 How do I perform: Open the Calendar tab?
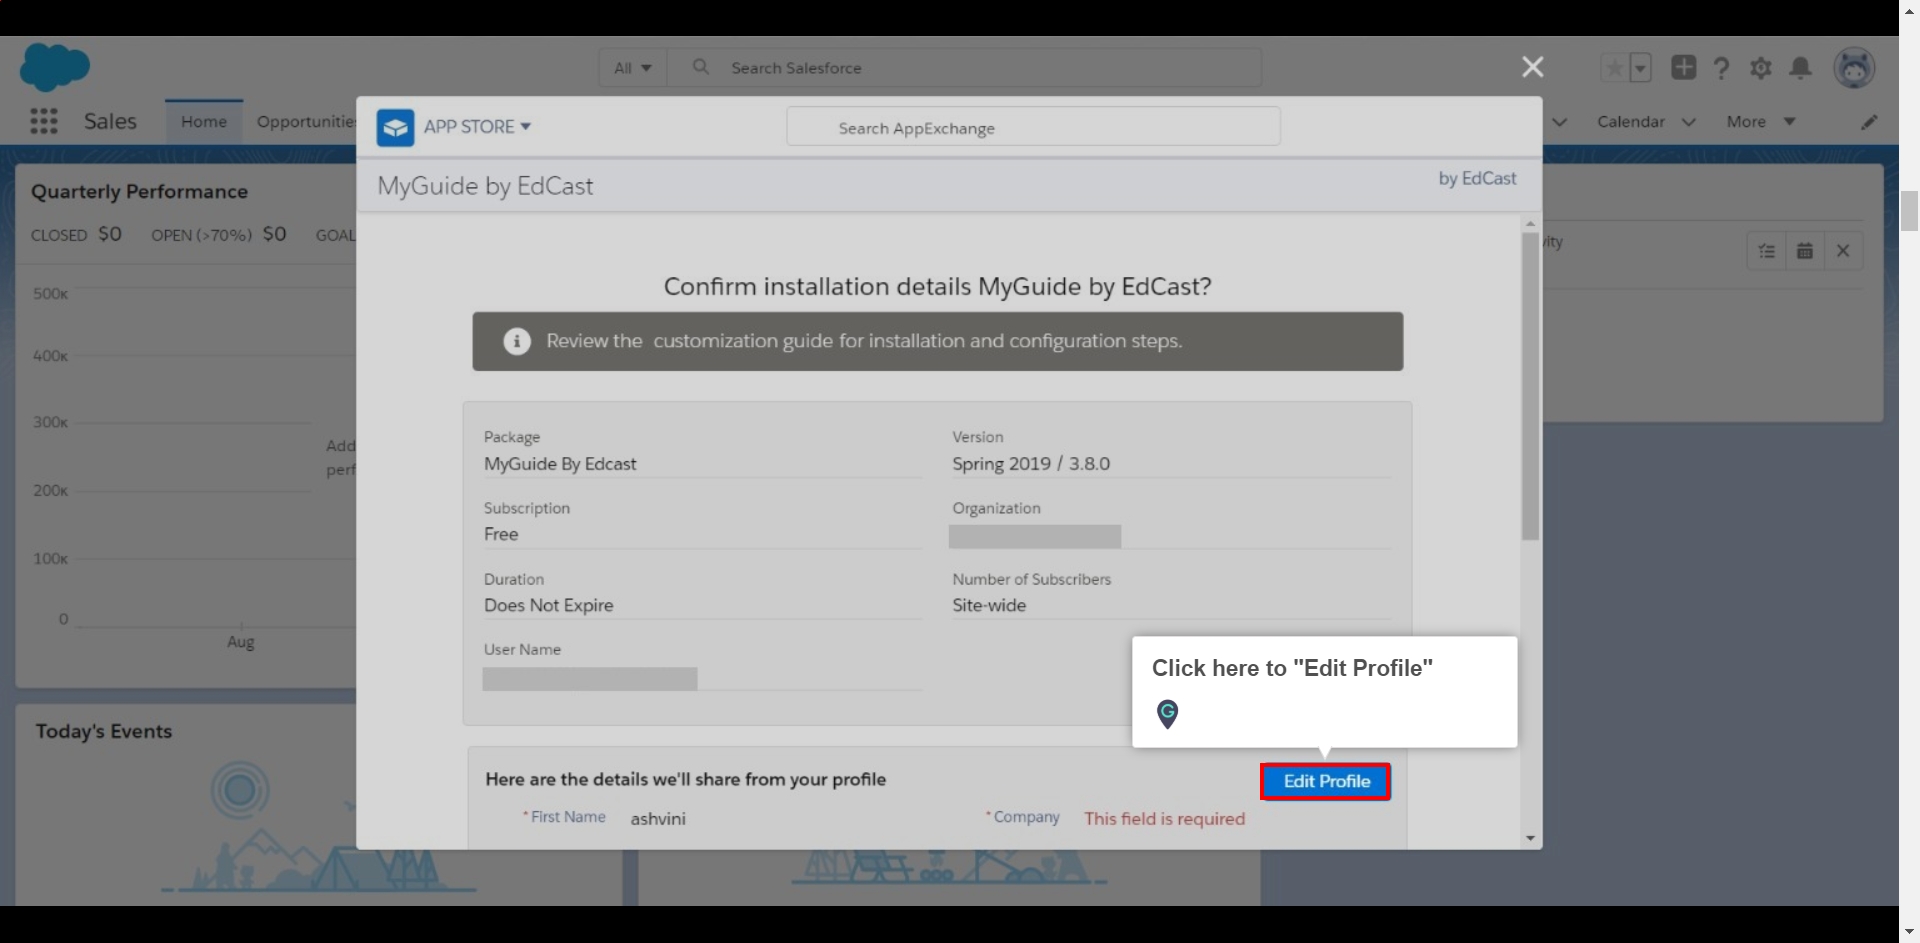tap(1630, 122)
